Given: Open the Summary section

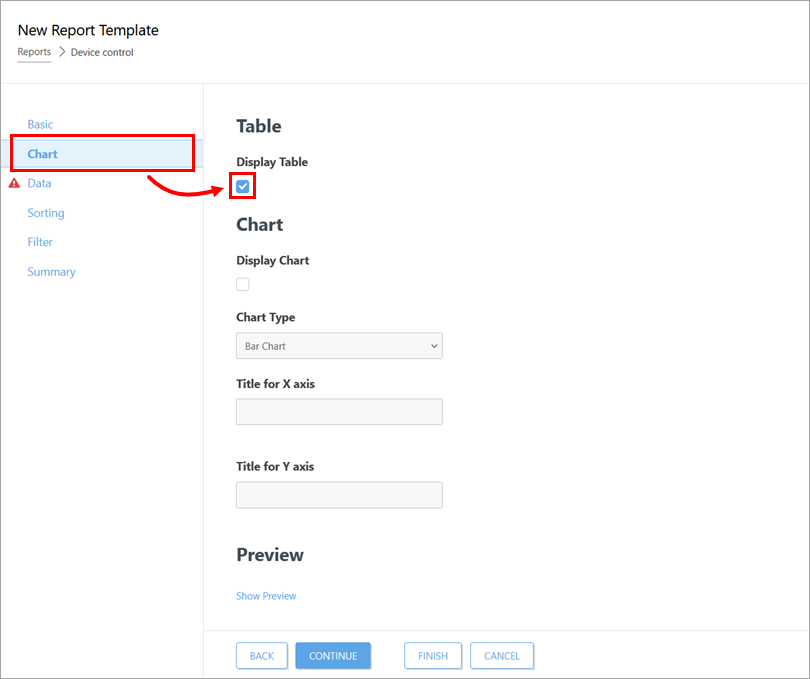Looking at the screenshot, I should pos(51,272).
